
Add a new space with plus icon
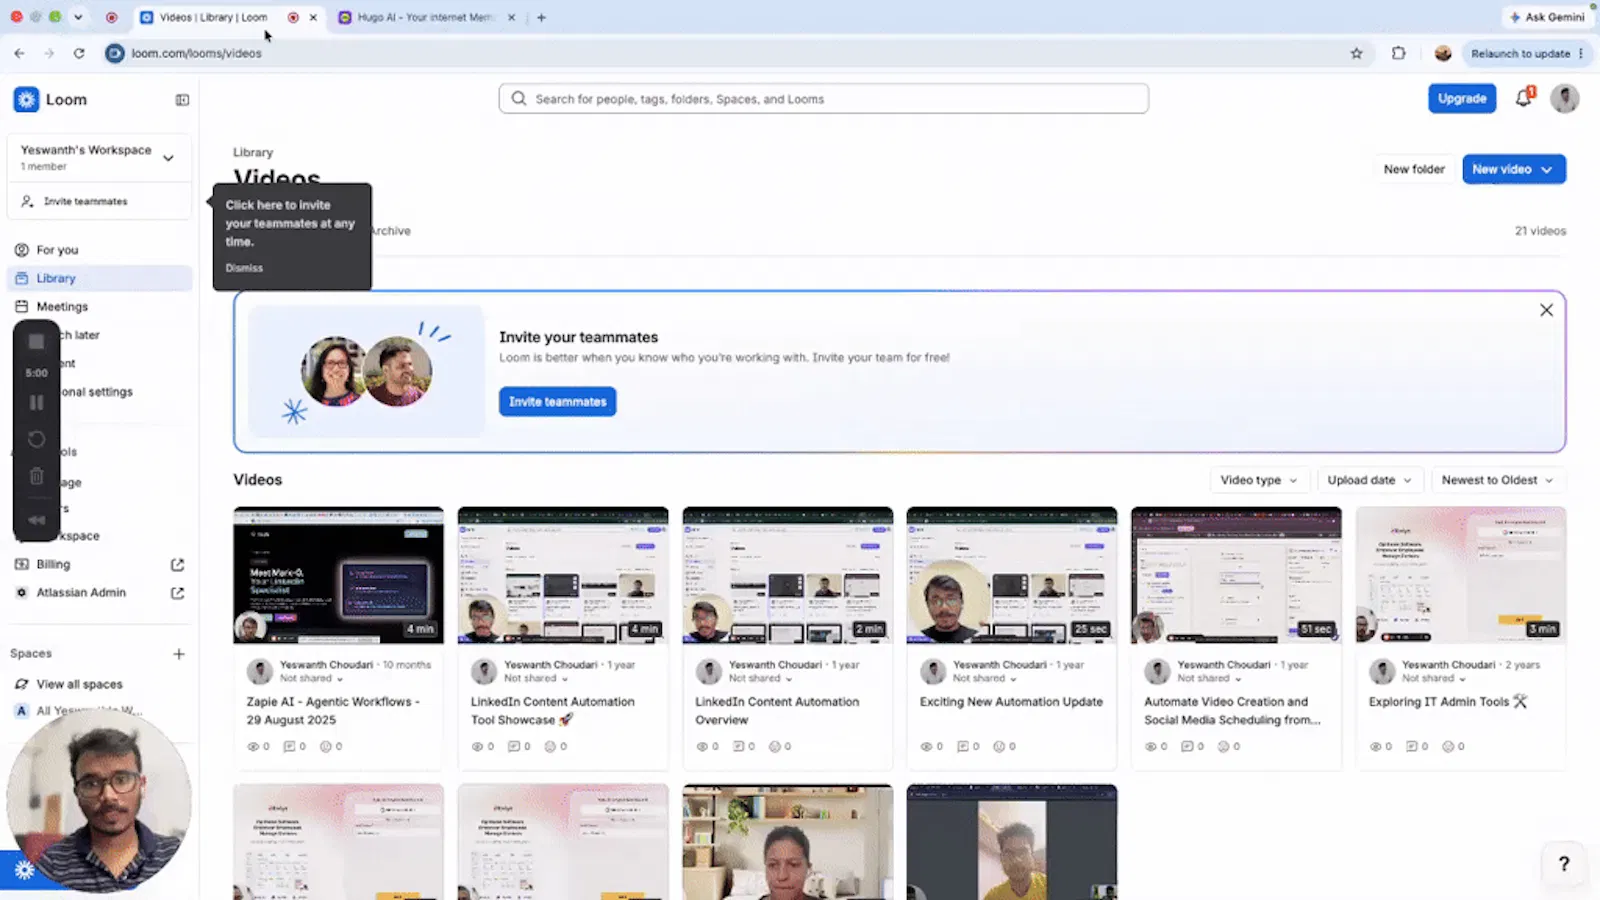[x=179, y=654]
